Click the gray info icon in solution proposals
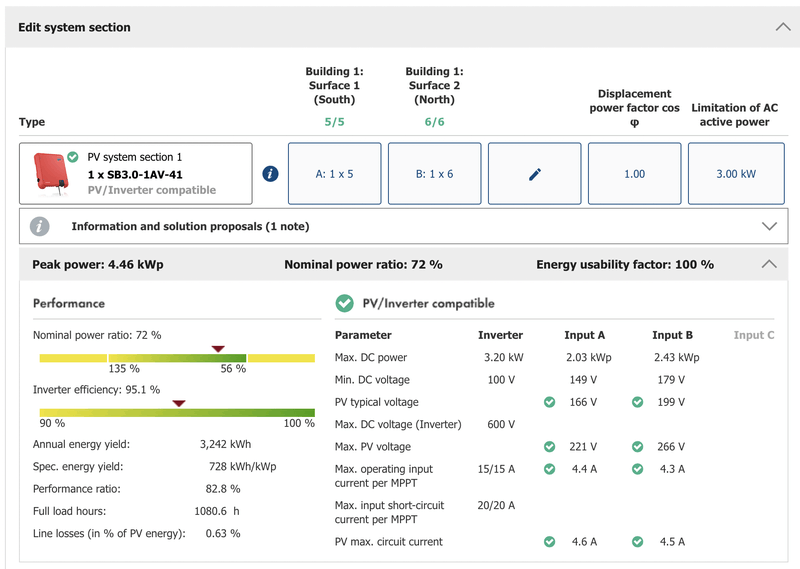This screenshot has height=569, width=800. tap(40, 226)
